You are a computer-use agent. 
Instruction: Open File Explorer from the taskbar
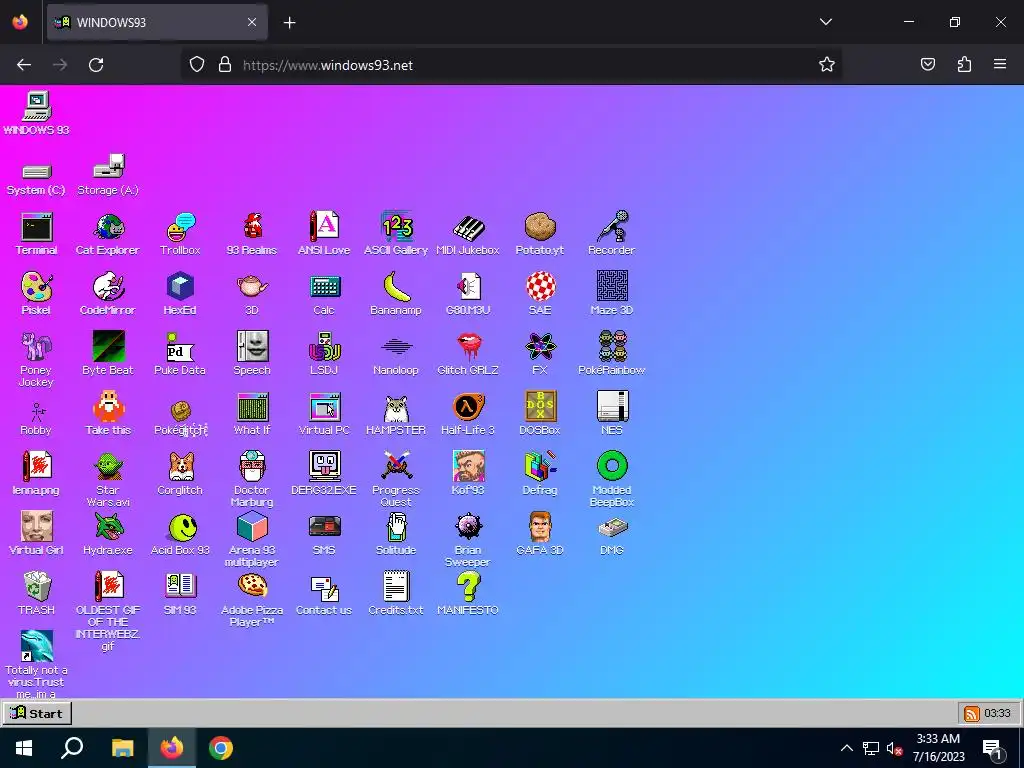tap(122, 748)
